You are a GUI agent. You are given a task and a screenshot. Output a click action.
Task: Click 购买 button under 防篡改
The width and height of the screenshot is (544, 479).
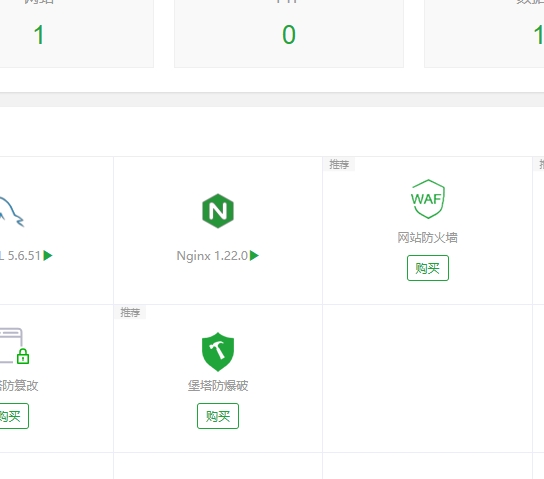tap(14, 416)
